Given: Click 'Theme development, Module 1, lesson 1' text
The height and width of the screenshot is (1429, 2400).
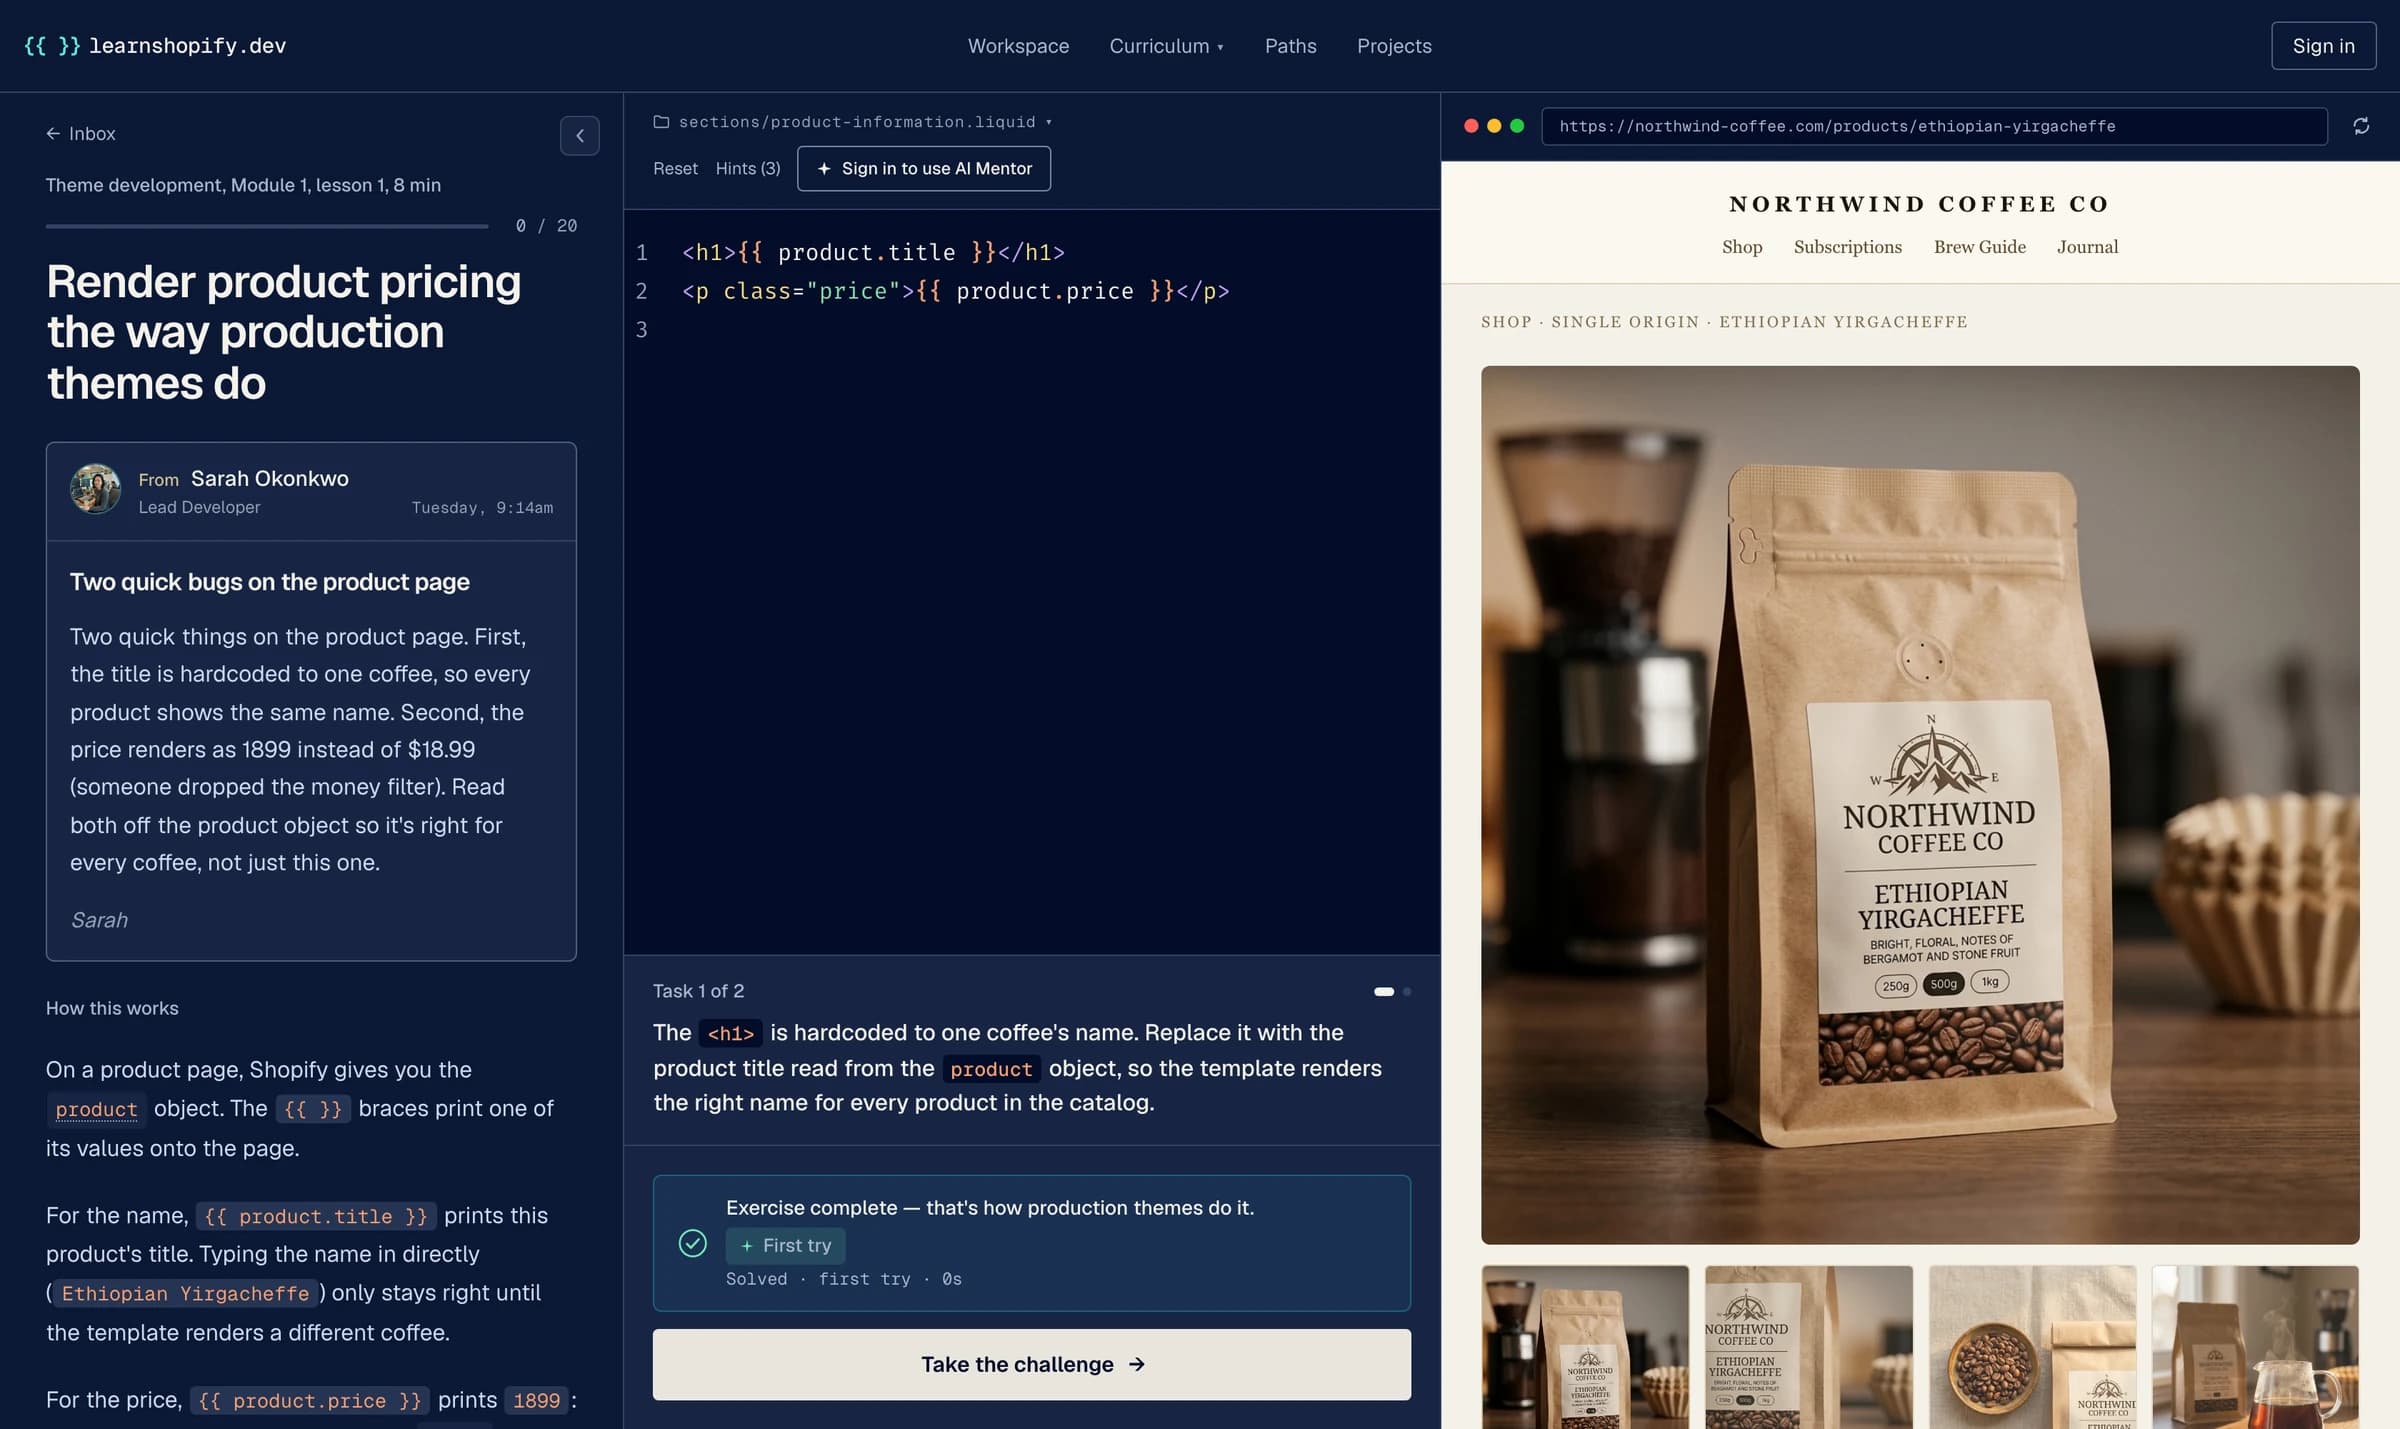Looking at the screenshot, I should pos(215,185).
